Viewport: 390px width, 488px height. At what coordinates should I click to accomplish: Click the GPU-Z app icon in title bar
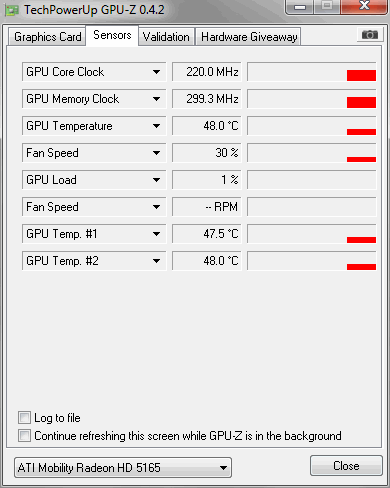(12, 11)
